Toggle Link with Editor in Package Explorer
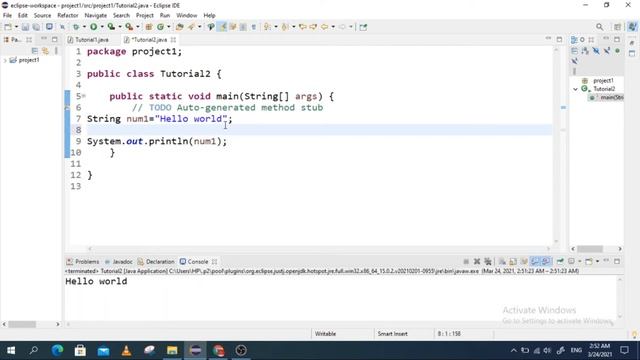The image size is (640, 360). (x=45, y=51)
